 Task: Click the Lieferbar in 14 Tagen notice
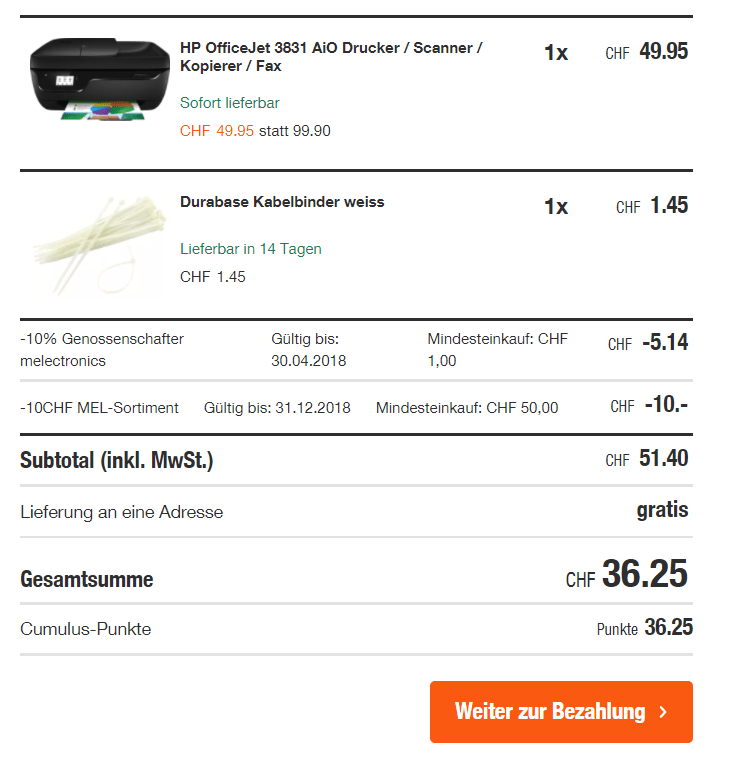point(251,249)
